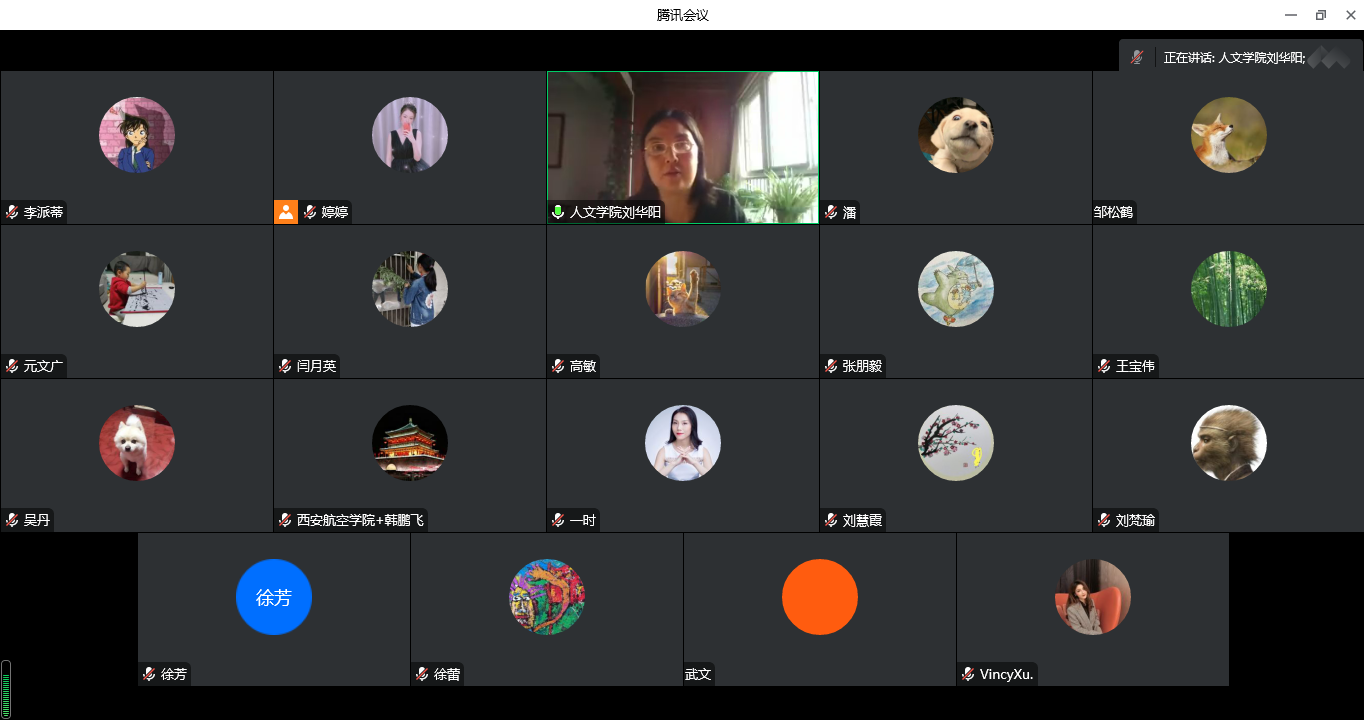This screenshot has height=720, width=1364.
Task: Click the solid orange avatar of 武文
Action: coord(819,597)
